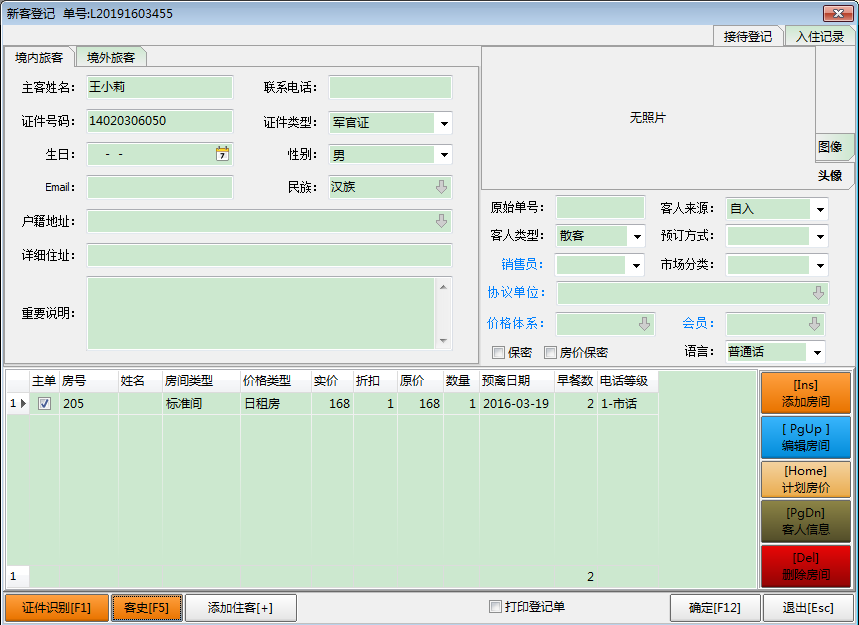Image resolution: width=859 pixels, height=625 pixels.
Task: Click the household address down-arrow icon
Action: [441, 221]
